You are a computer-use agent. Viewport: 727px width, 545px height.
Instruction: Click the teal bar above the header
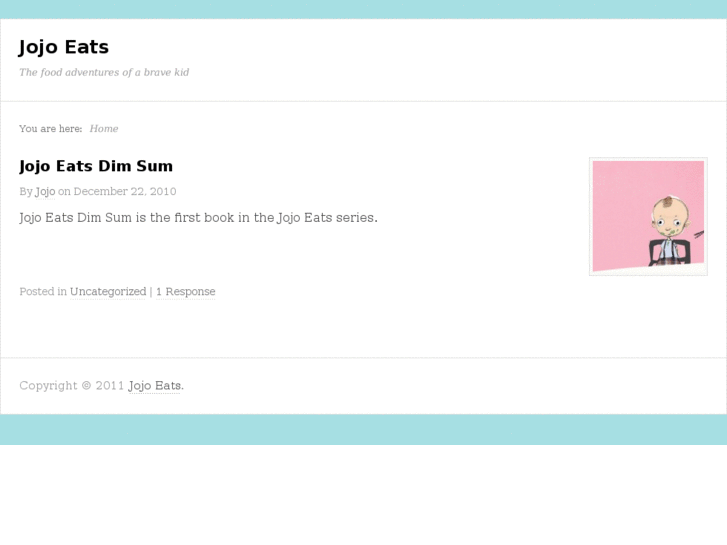click(x=364, y=9)
